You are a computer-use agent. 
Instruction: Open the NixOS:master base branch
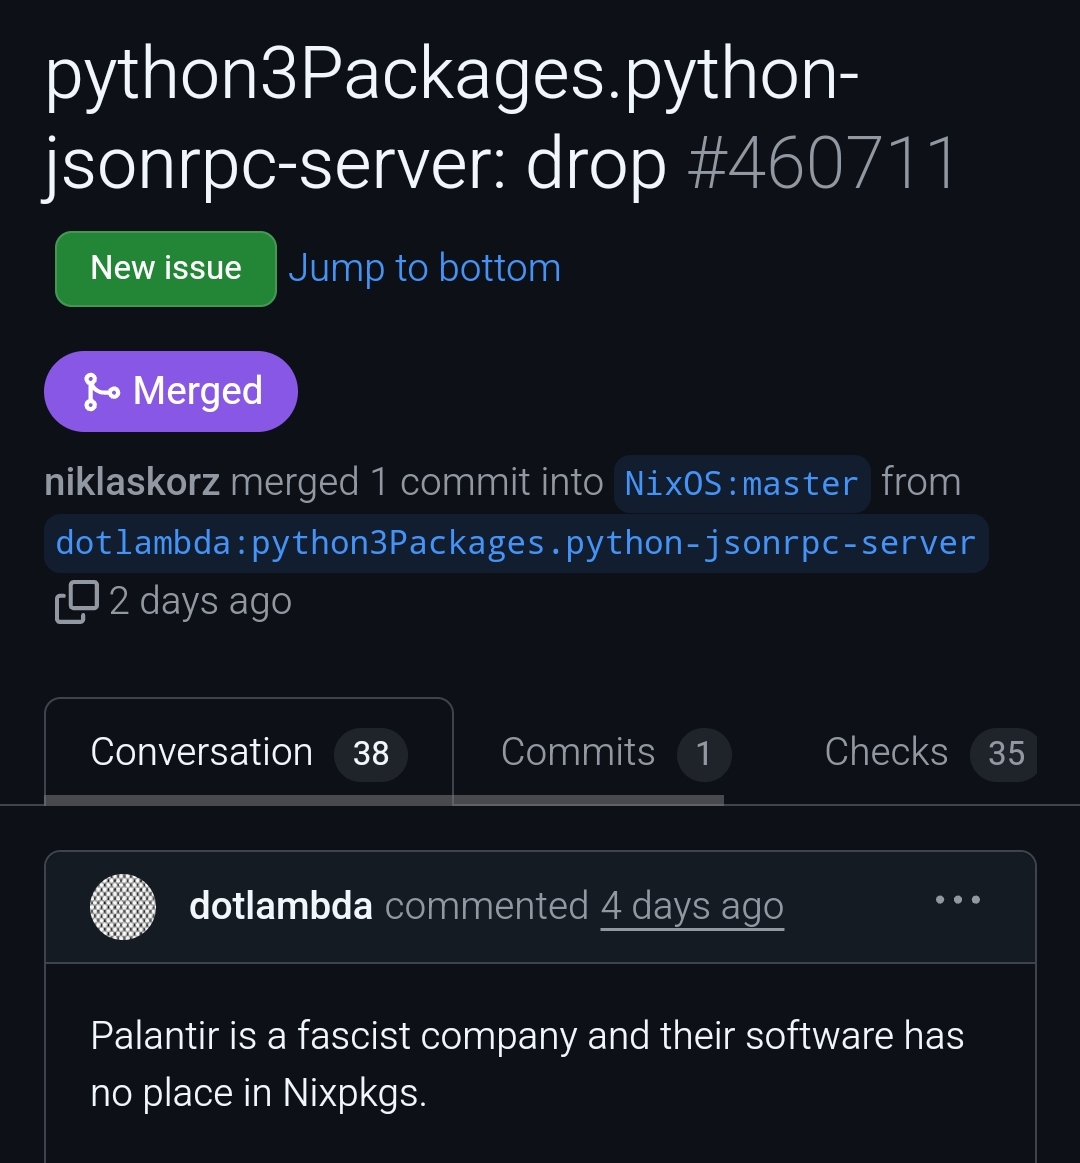(x=741, y=484)
